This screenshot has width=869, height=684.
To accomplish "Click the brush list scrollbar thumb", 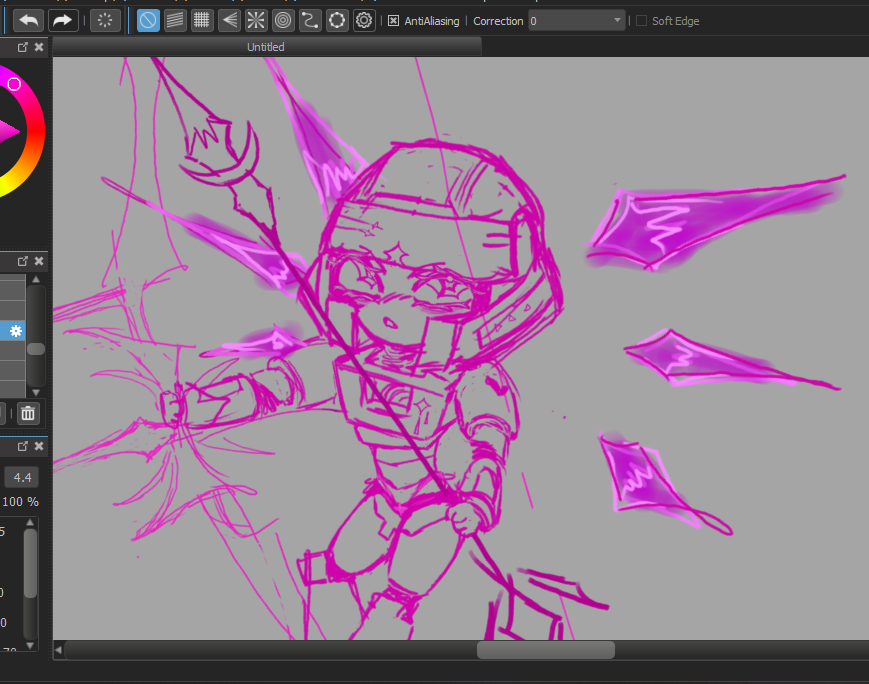I will coord(30,563).
